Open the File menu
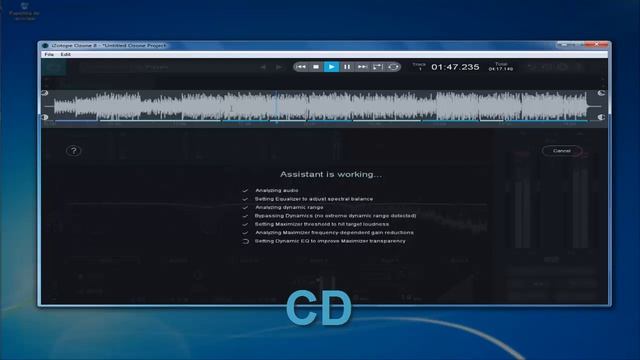640x360 pixels. (x=49, y=54)
